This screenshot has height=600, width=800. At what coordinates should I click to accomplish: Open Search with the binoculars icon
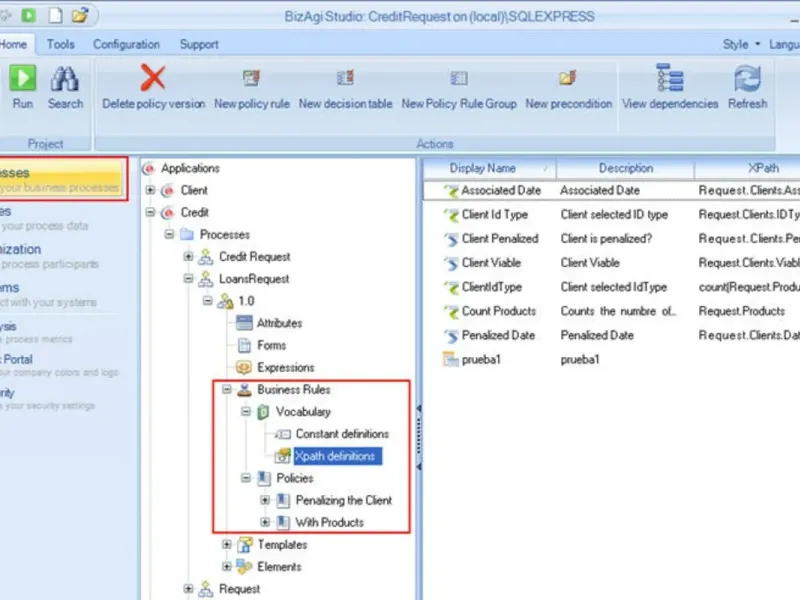pyautogui.click(x=65, y=80)
